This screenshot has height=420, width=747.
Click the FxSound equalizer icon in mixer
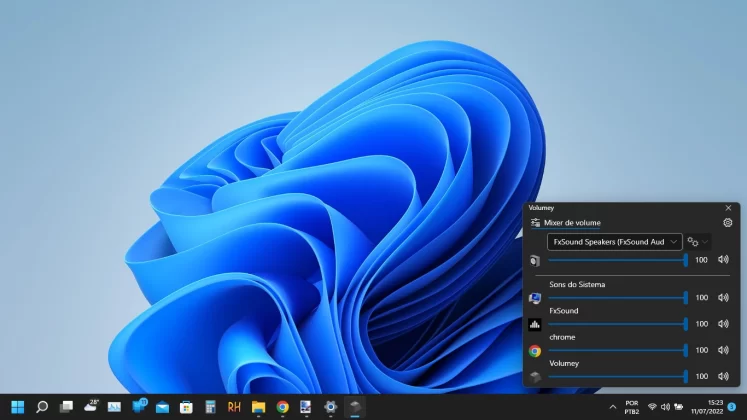coord(535,324)
